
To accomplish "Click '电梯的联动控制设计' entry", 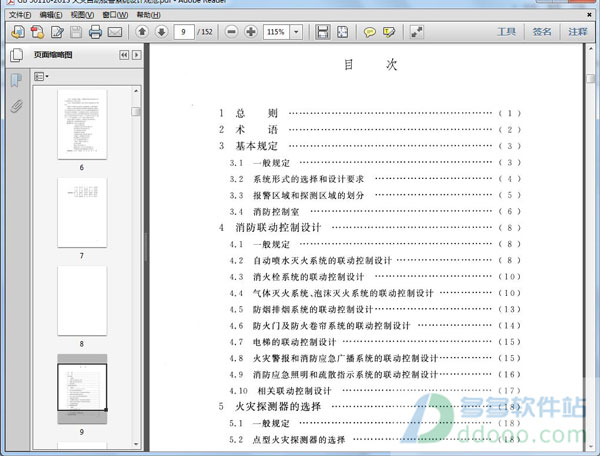I will [x=294, y=342].
